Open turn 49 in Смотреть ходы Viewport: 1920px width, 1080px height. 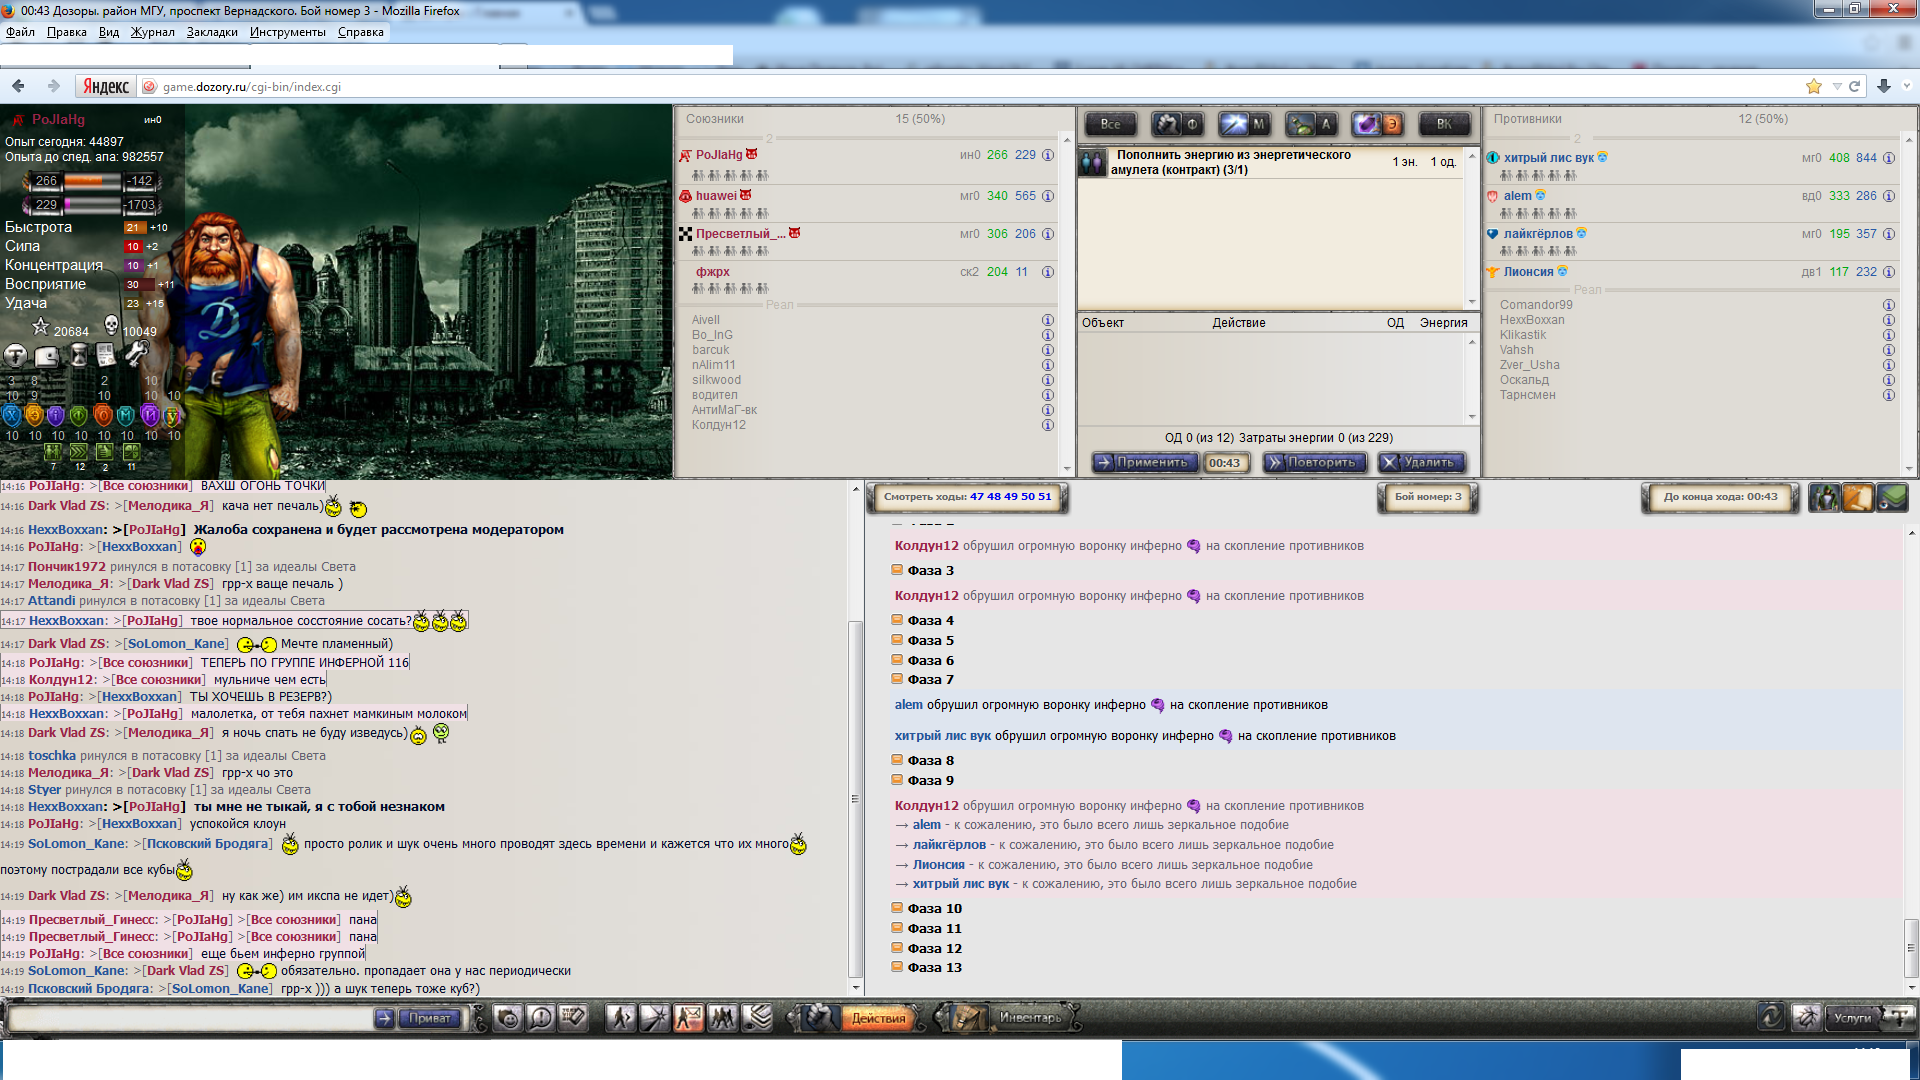tap(1010, 496)
